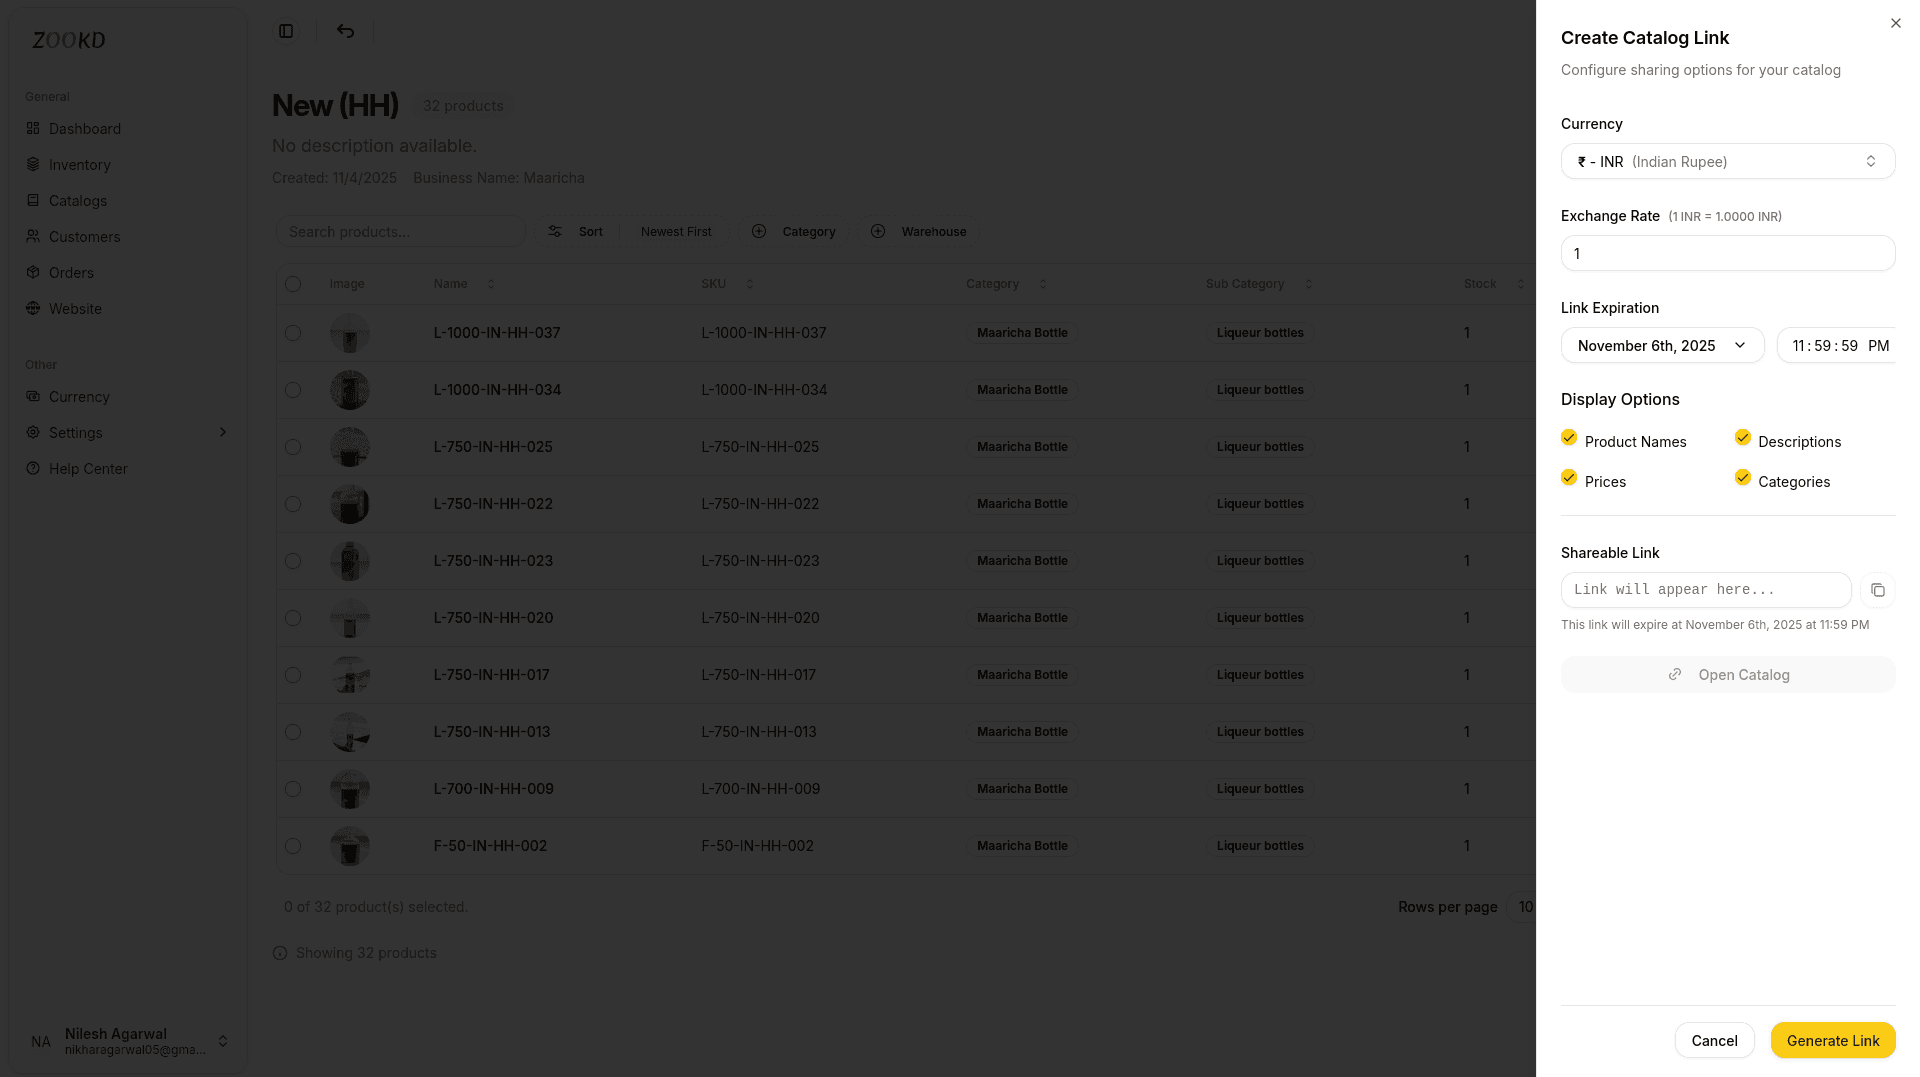Open the Website section
1920x1077 pixels.
[75, 308]
